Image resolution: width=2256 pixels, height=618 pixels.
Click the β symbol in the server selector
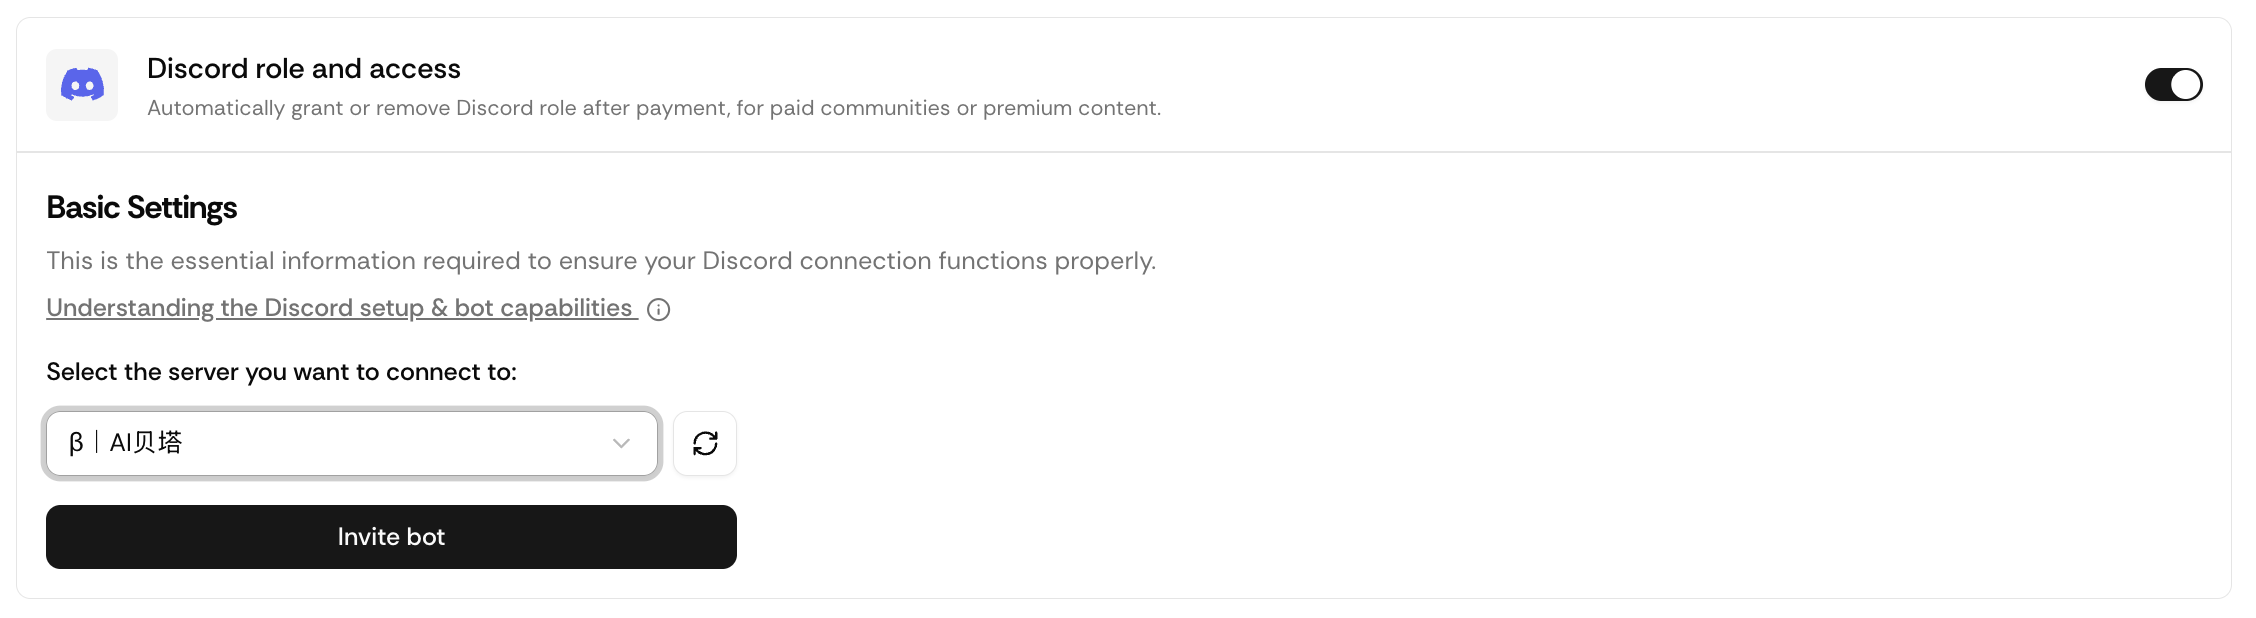(x=76, y=443)
